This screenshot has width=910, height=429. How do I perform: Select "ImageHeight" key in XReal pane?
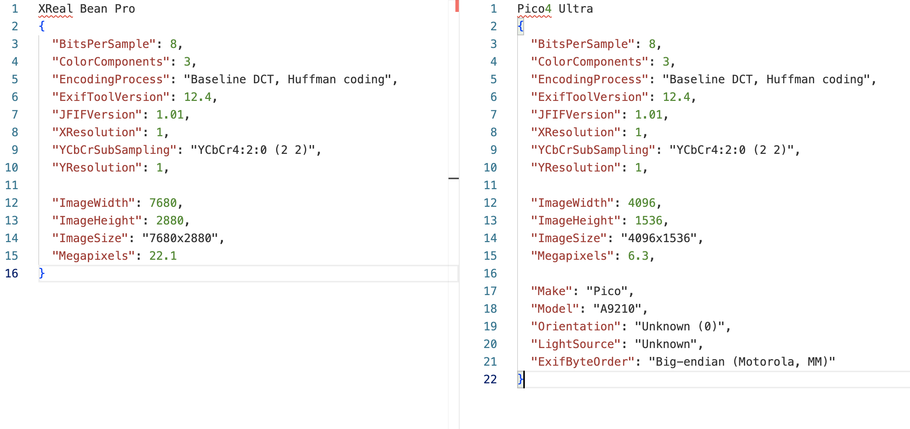(x=99, y=221)
